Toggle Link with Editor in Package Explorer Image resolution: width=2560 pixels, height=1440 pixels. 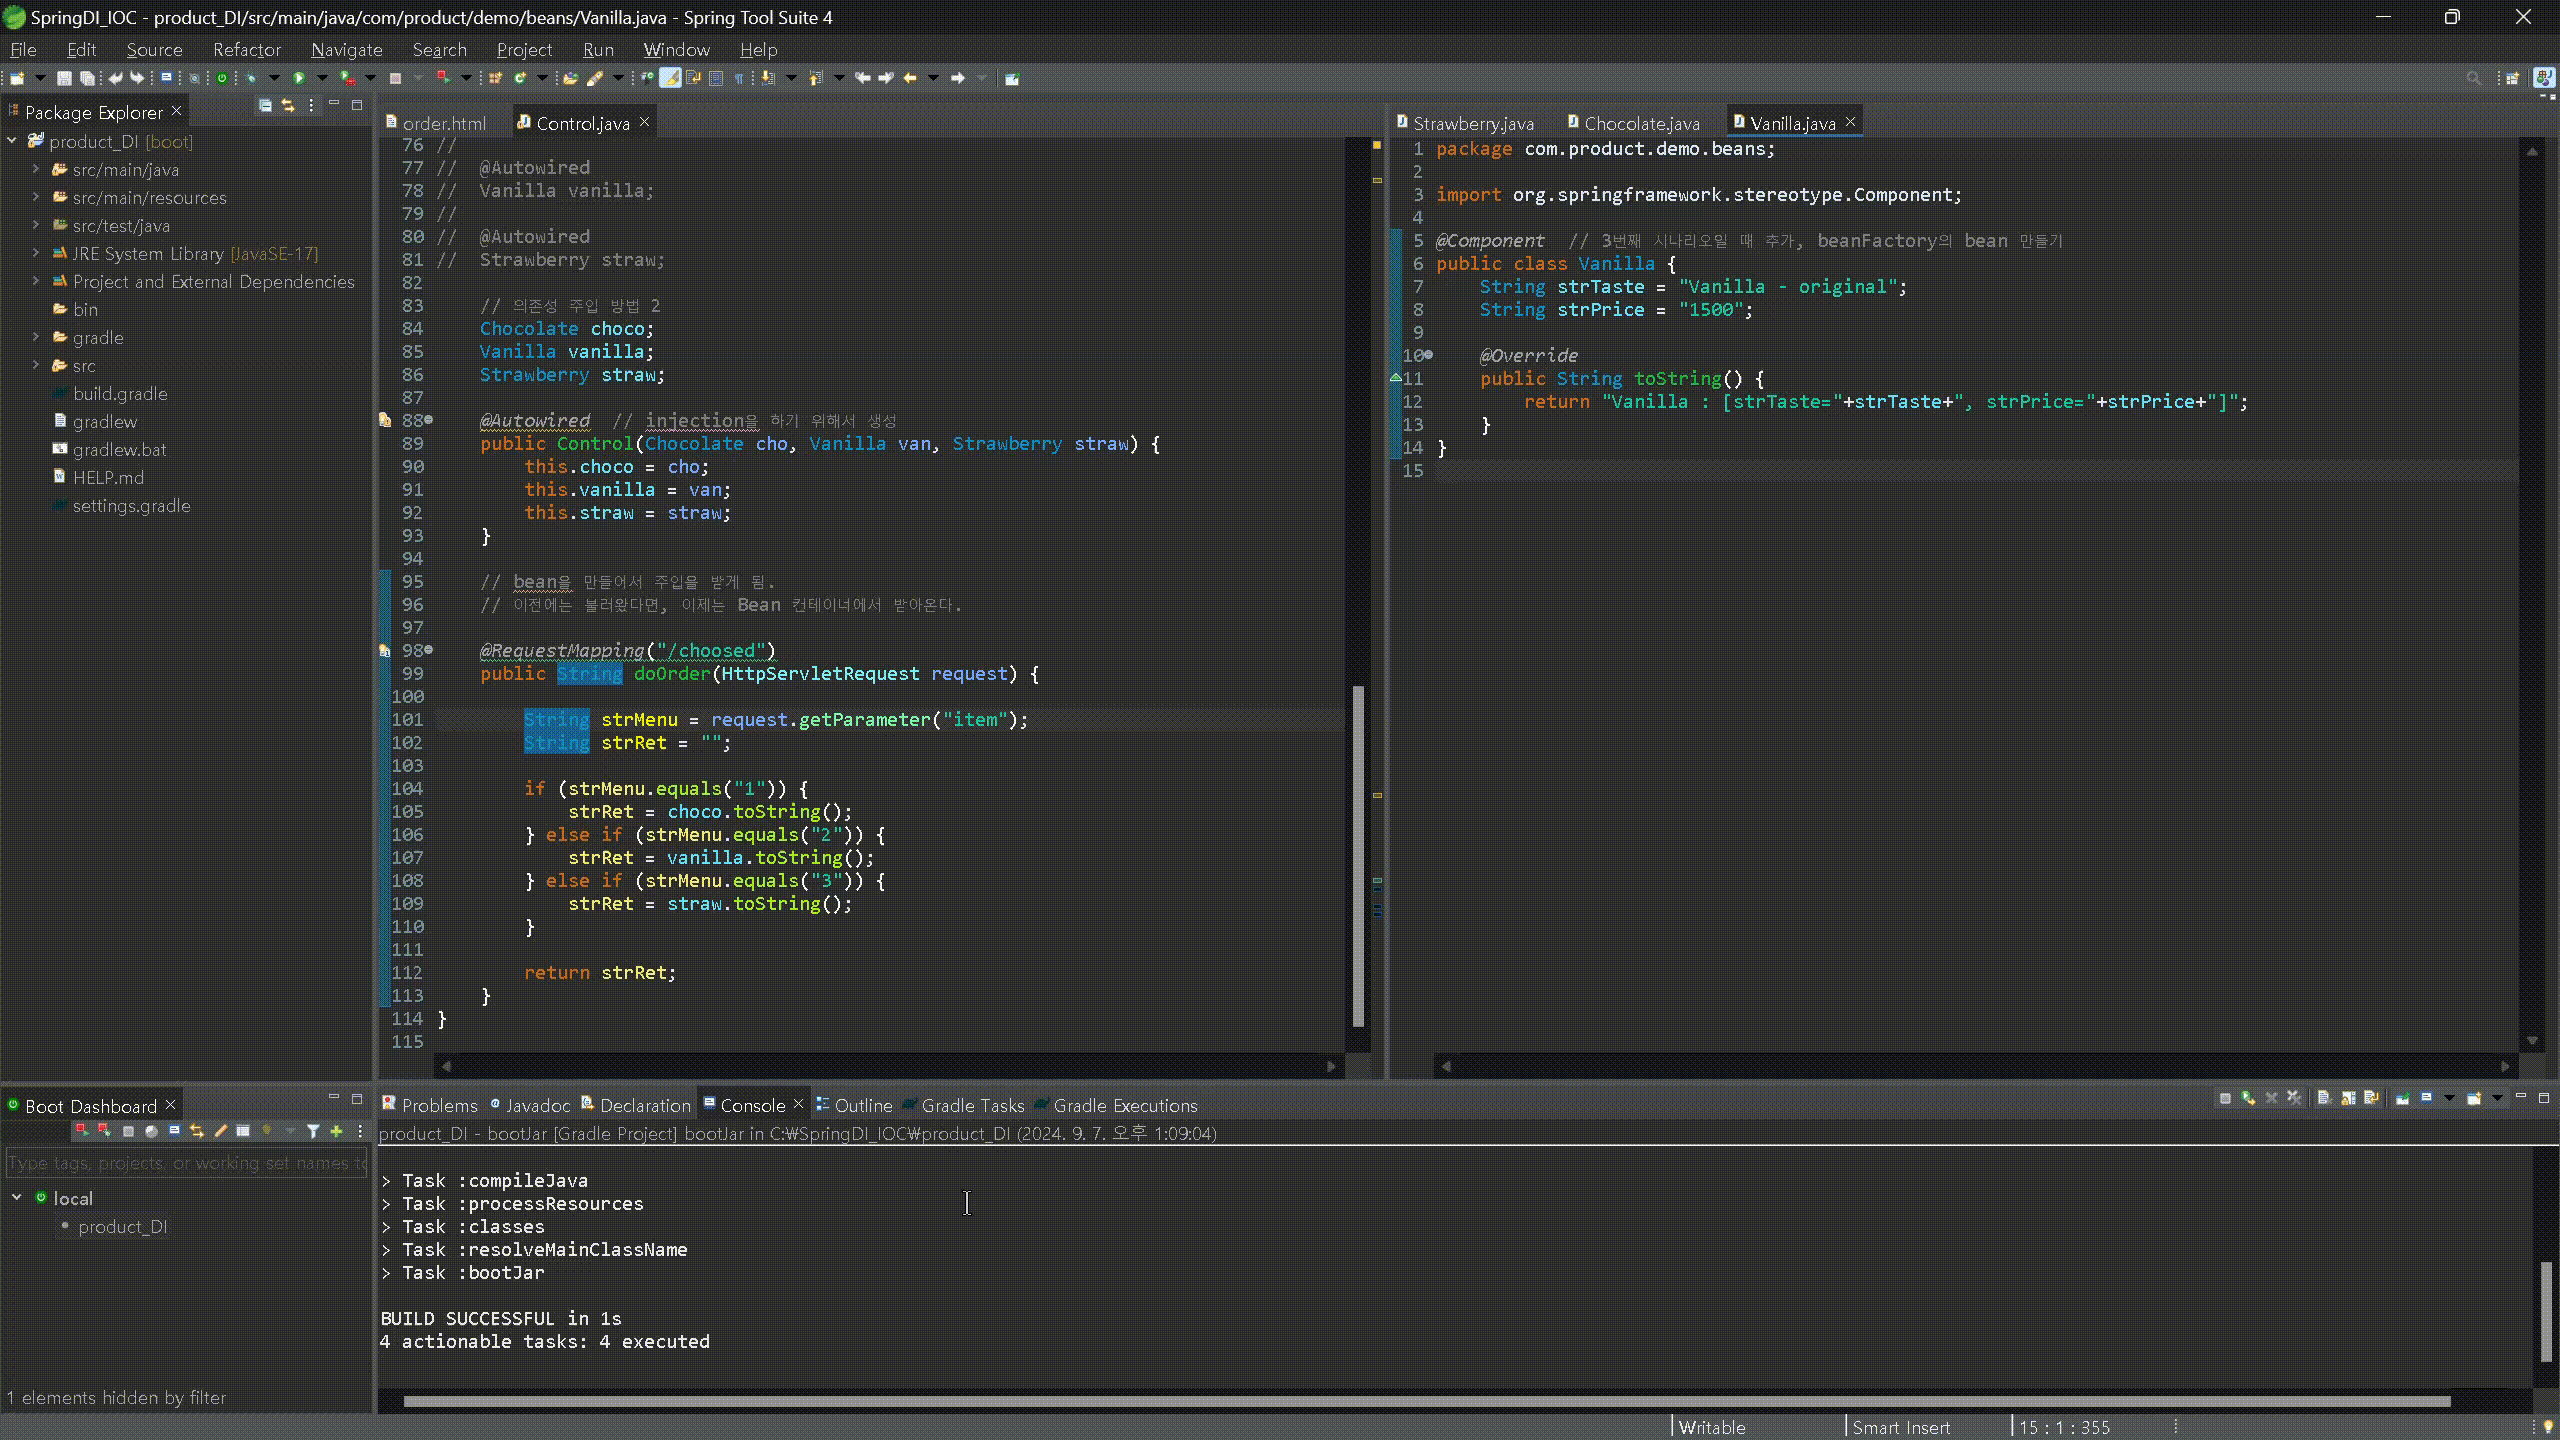coord(288,105)
